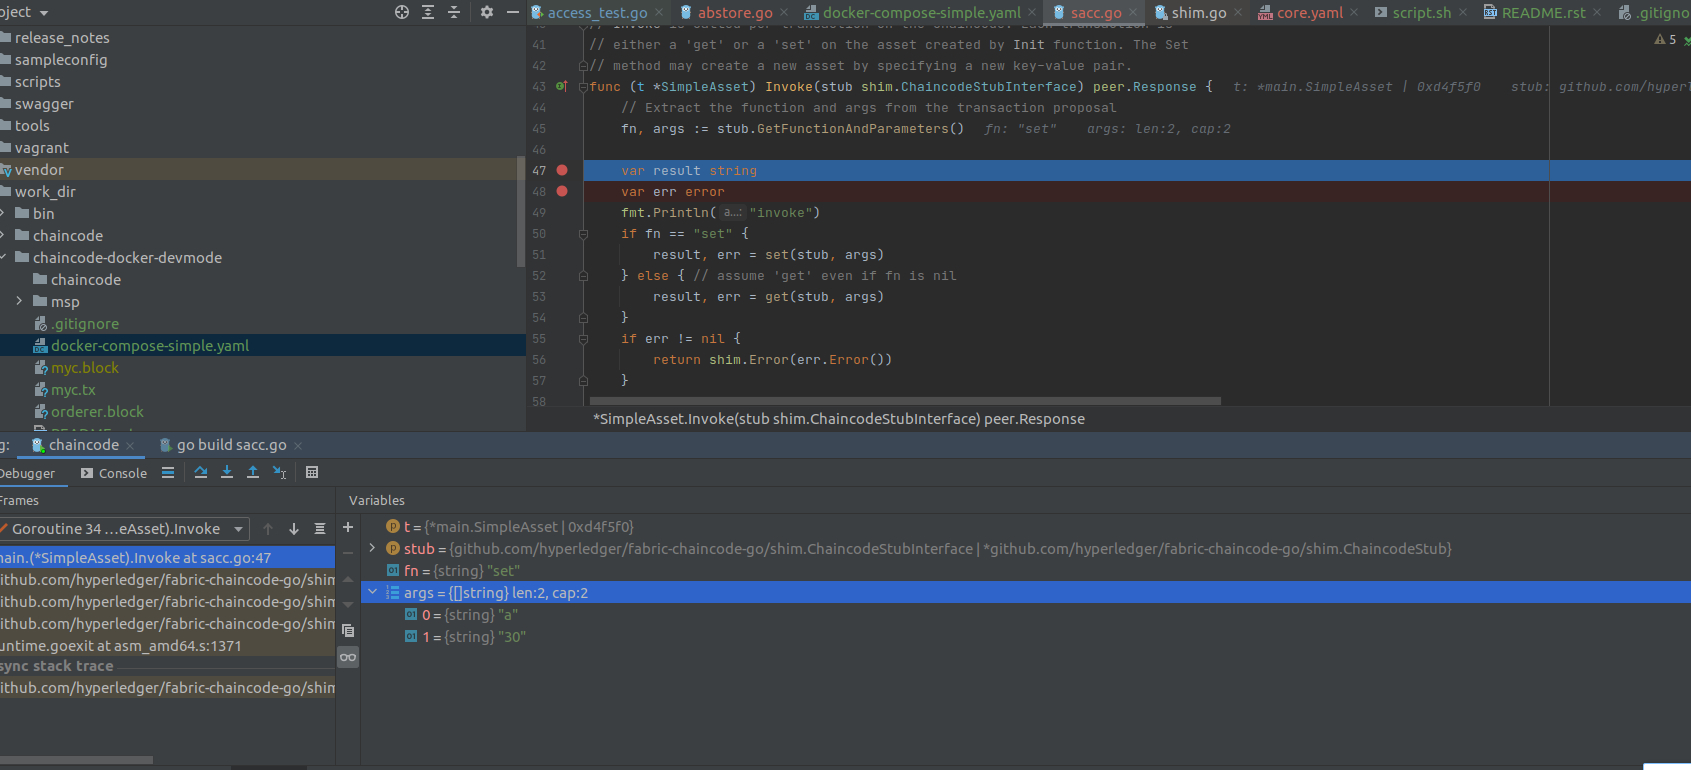Viewport: 1691px width, 770px height.
Task: Click the Step Over debugger icon
Action: click(201, 472)
